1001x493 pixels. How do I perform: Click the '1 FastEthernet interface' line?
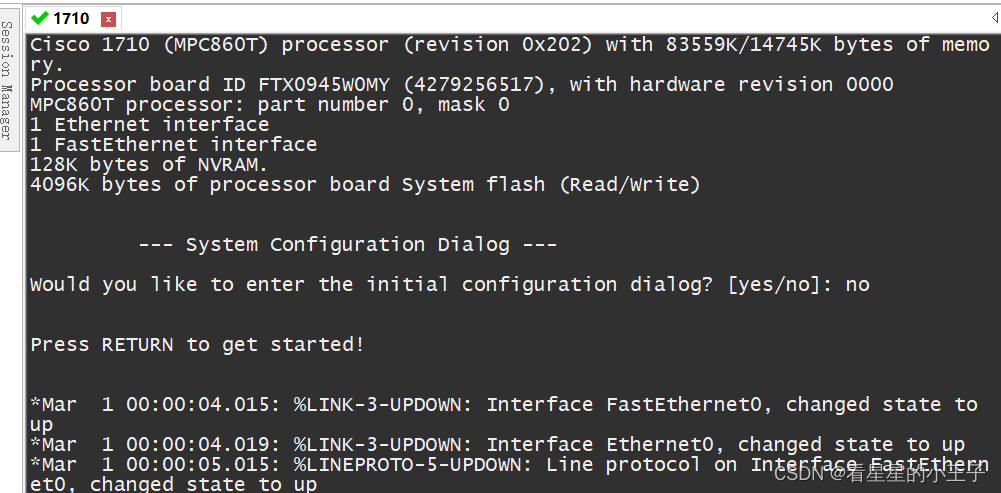click(174, 144)
